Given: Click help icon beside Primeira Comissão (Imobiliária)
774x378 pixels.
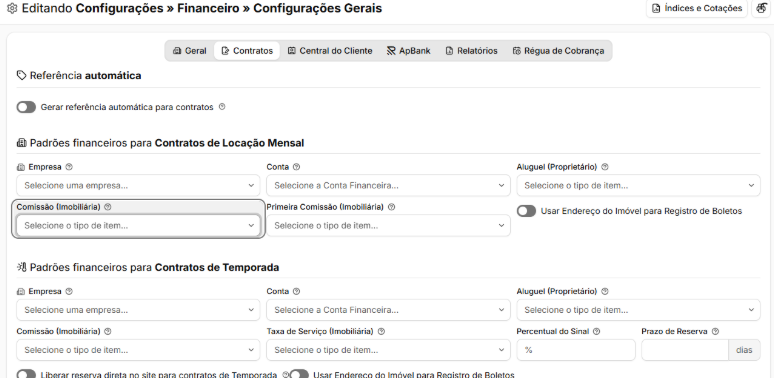Looking at the screenshot, I should (x=391, y=207).
